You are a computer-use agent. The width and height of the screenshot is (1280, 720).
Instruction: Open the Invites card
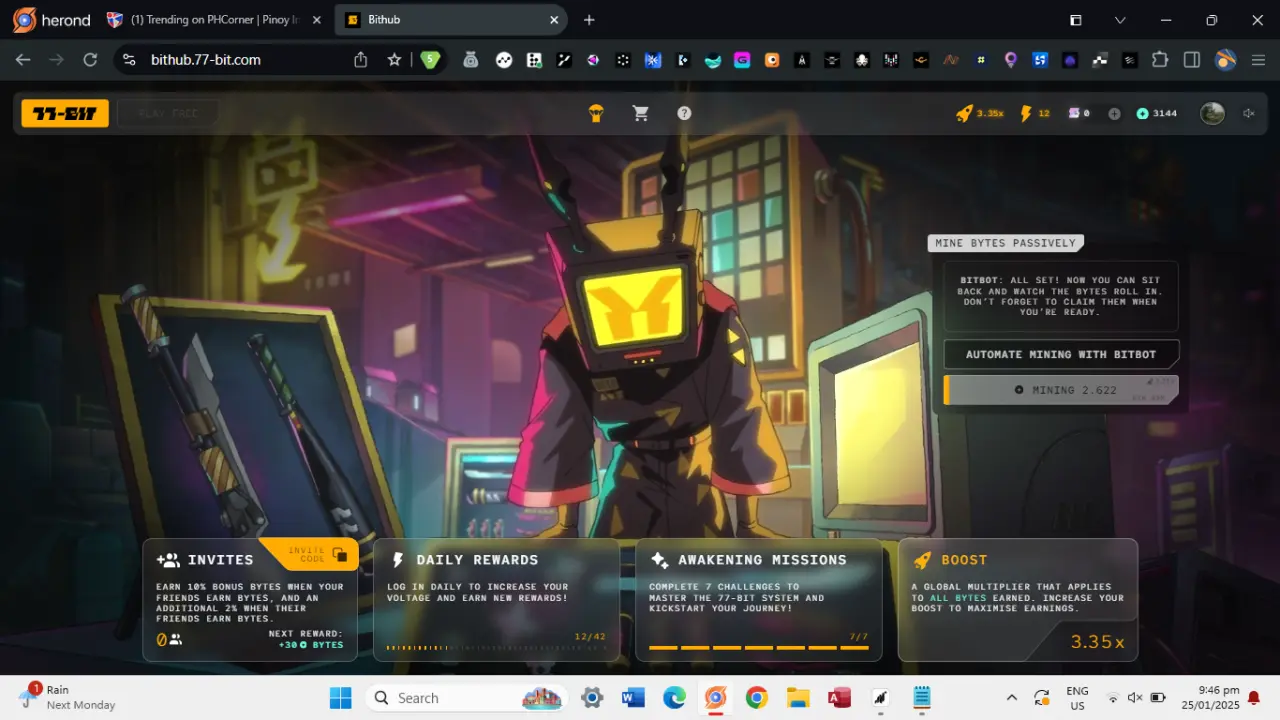coord(250,600)
